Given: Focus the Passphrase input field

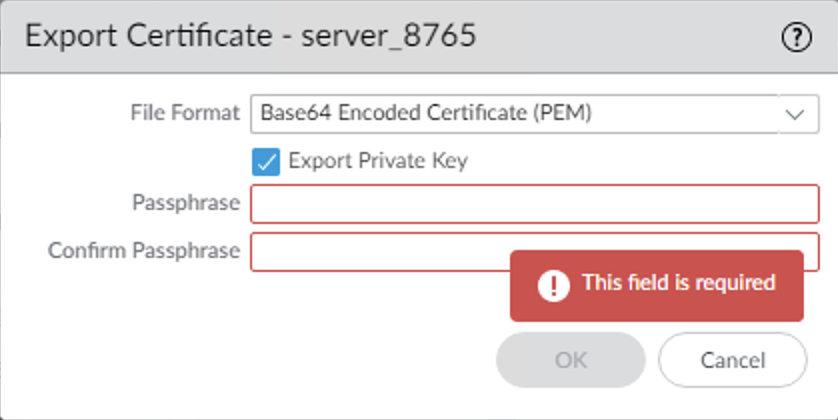Looking at the screenshot, I should click(534, 203).
